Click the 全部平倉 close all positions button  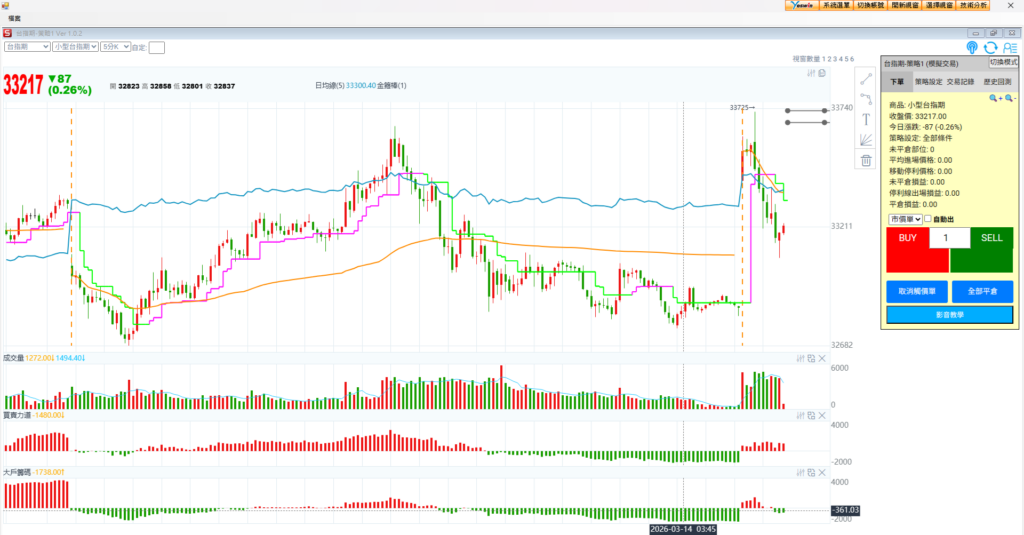[981, 291]
